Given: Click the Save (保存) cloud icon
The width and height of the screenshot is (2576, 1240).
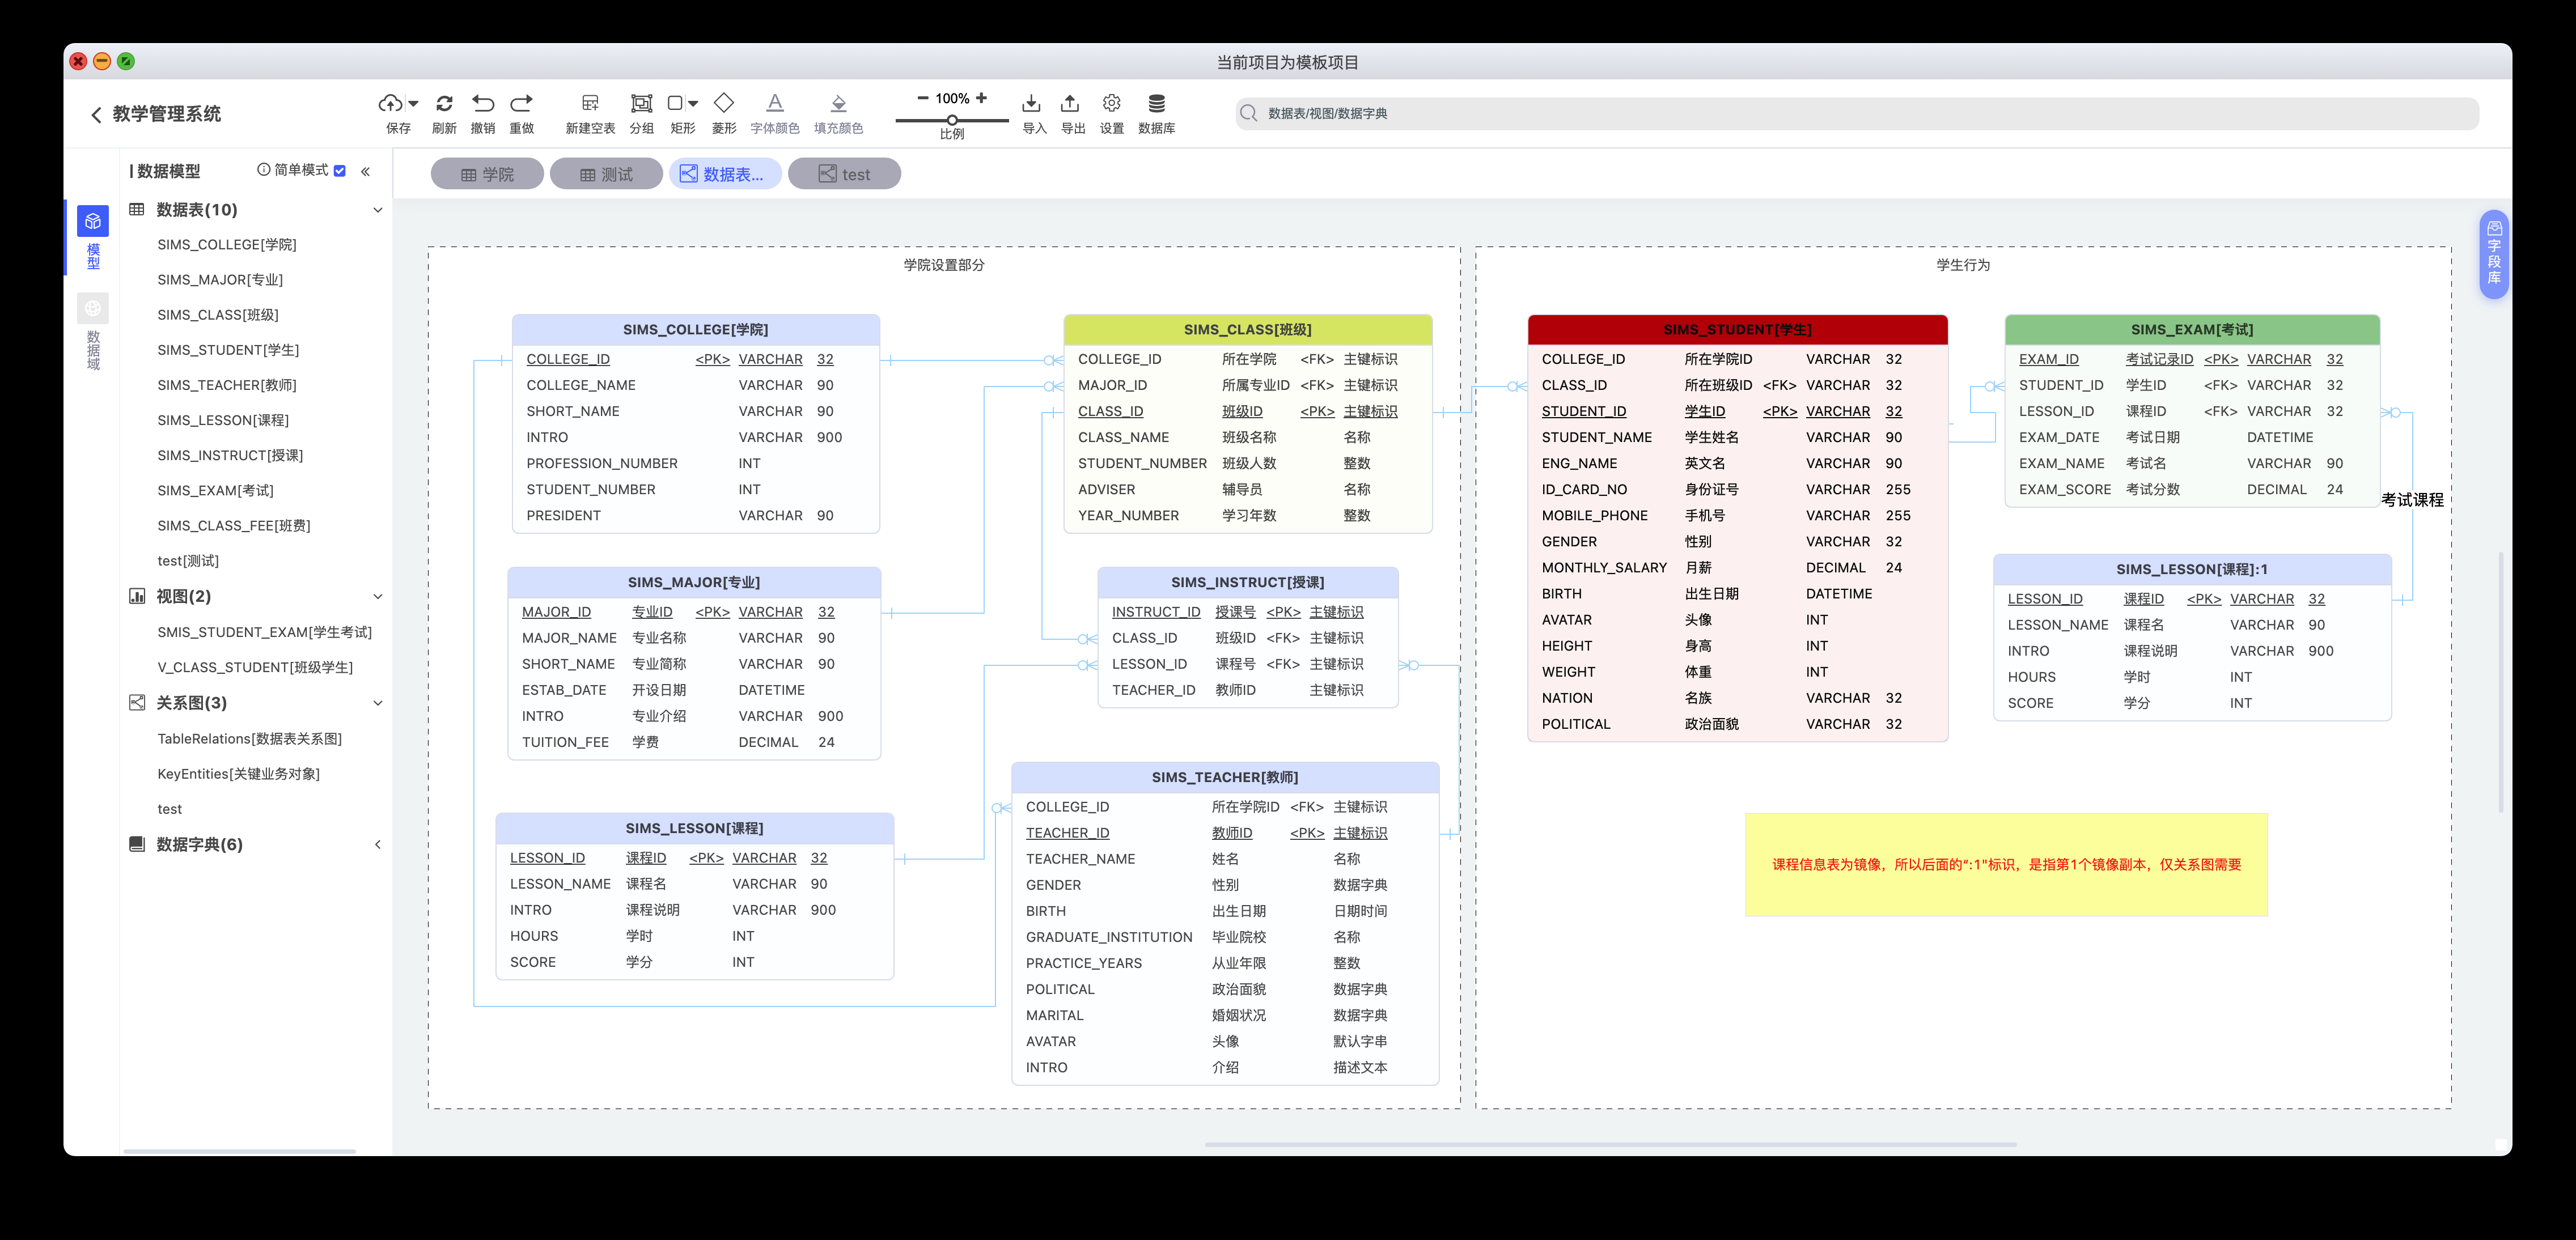Looking at the screenshot, I should 390,103.
